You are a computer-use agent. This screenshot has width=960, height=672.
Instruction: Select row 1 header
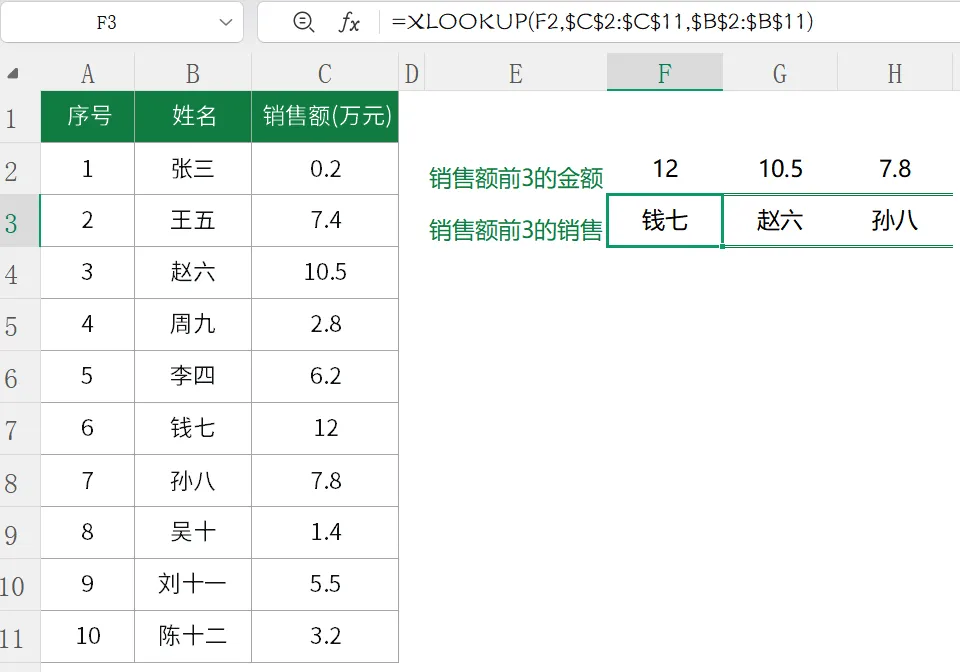tap(20, 117)
